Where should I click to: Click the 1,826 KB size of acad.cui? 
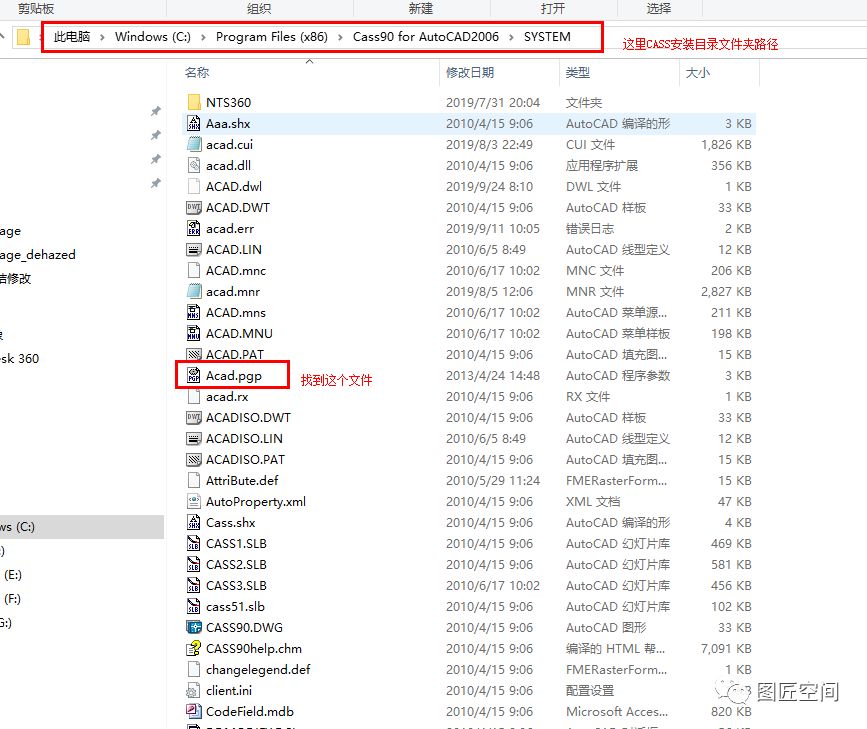tap(726, 144)
